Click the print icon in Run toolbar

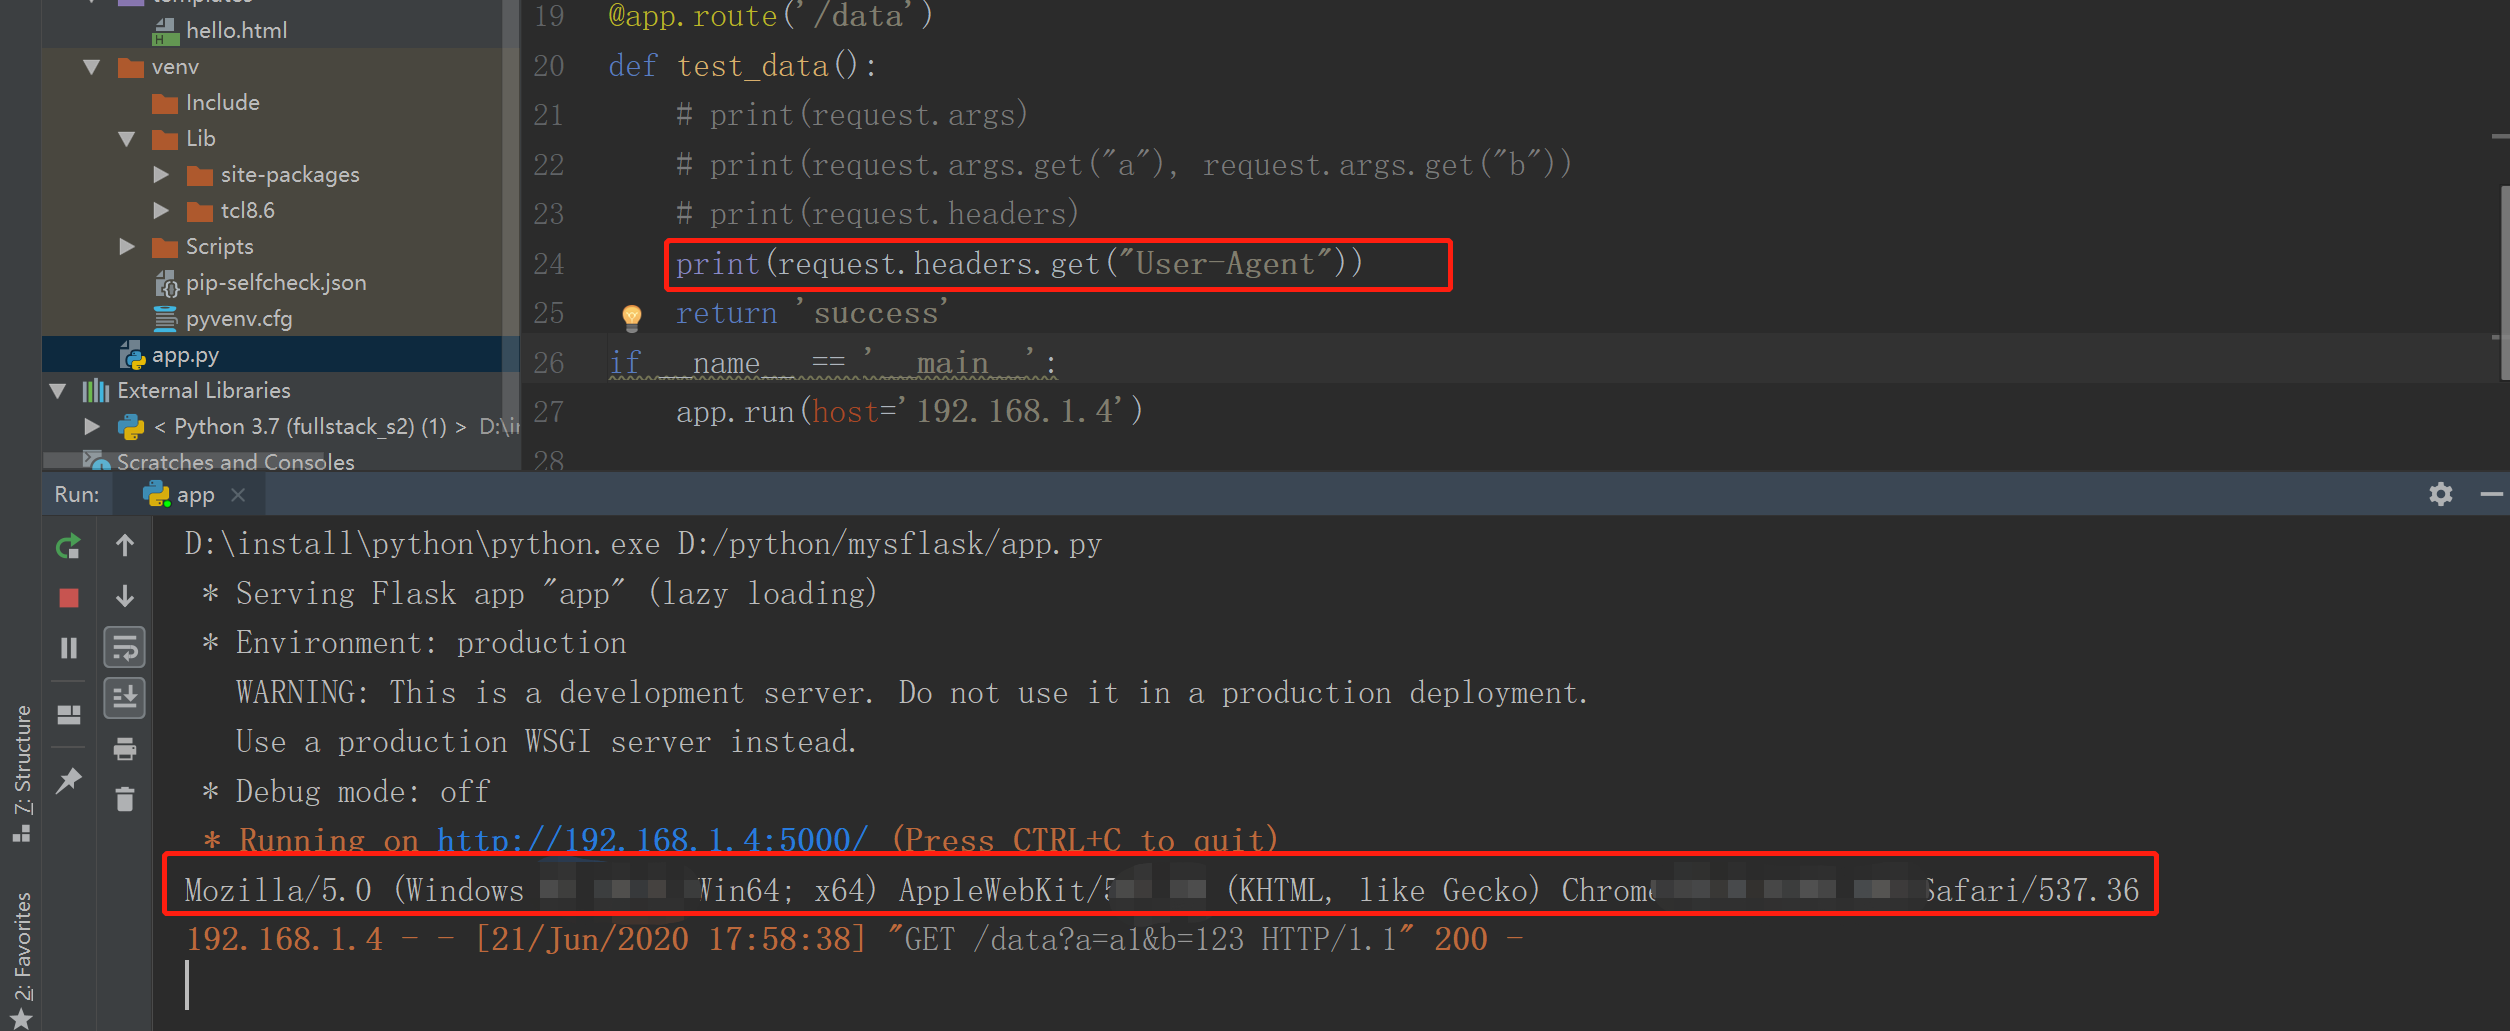tap(125, 748)
